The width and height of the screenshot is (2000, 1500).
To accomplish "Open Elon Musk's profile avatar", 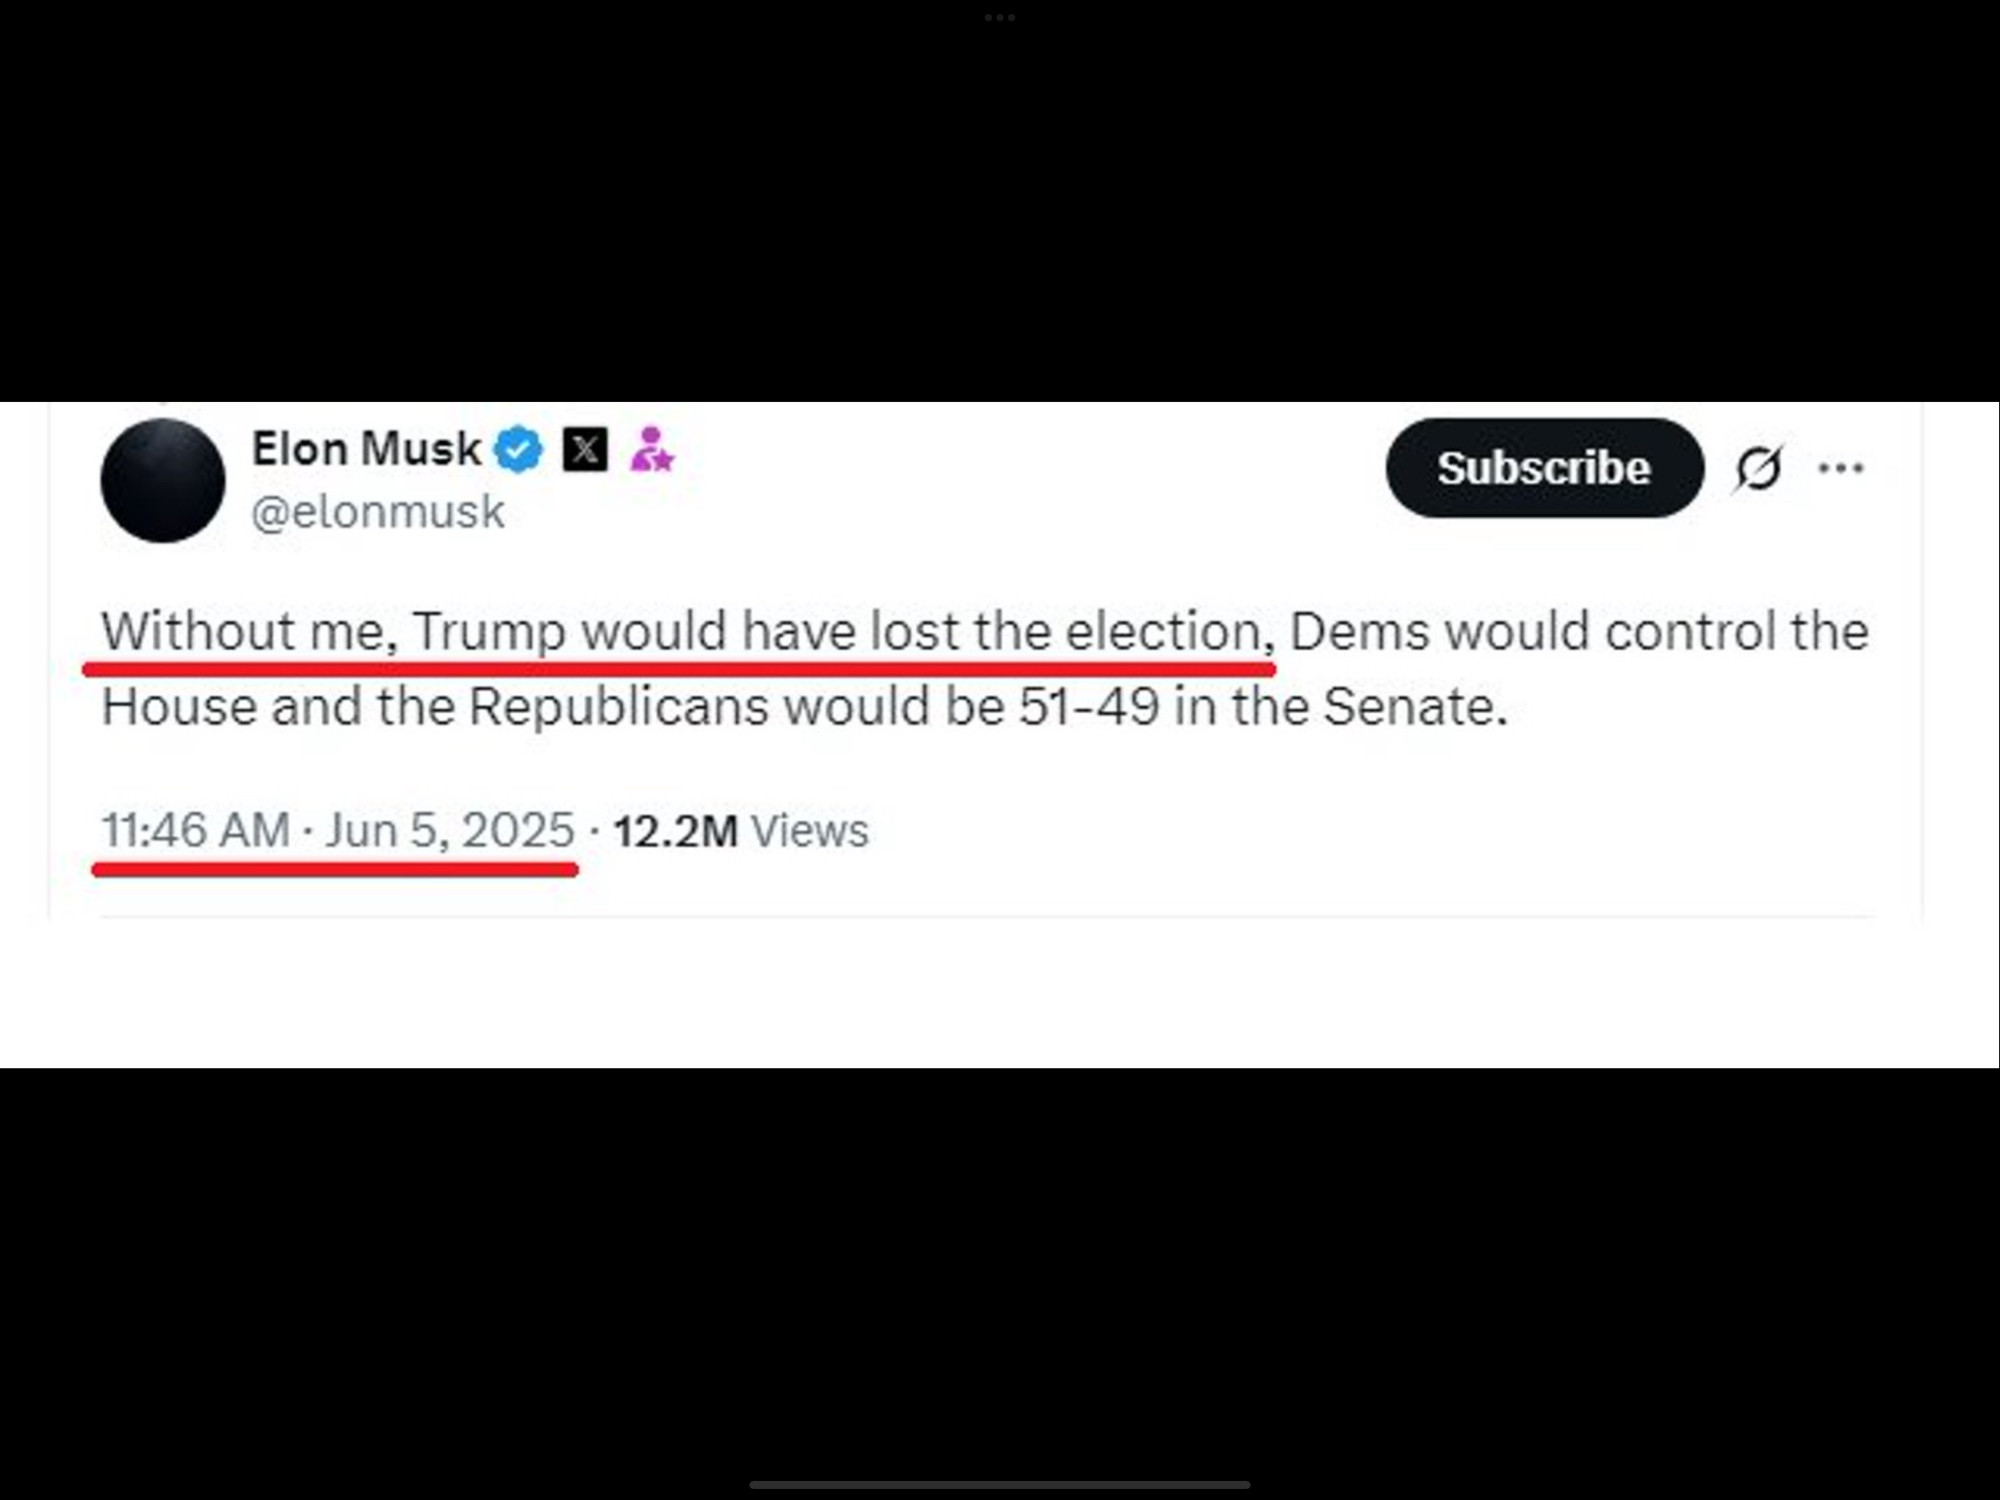I will pyautogui.click(x=162, y=481).
